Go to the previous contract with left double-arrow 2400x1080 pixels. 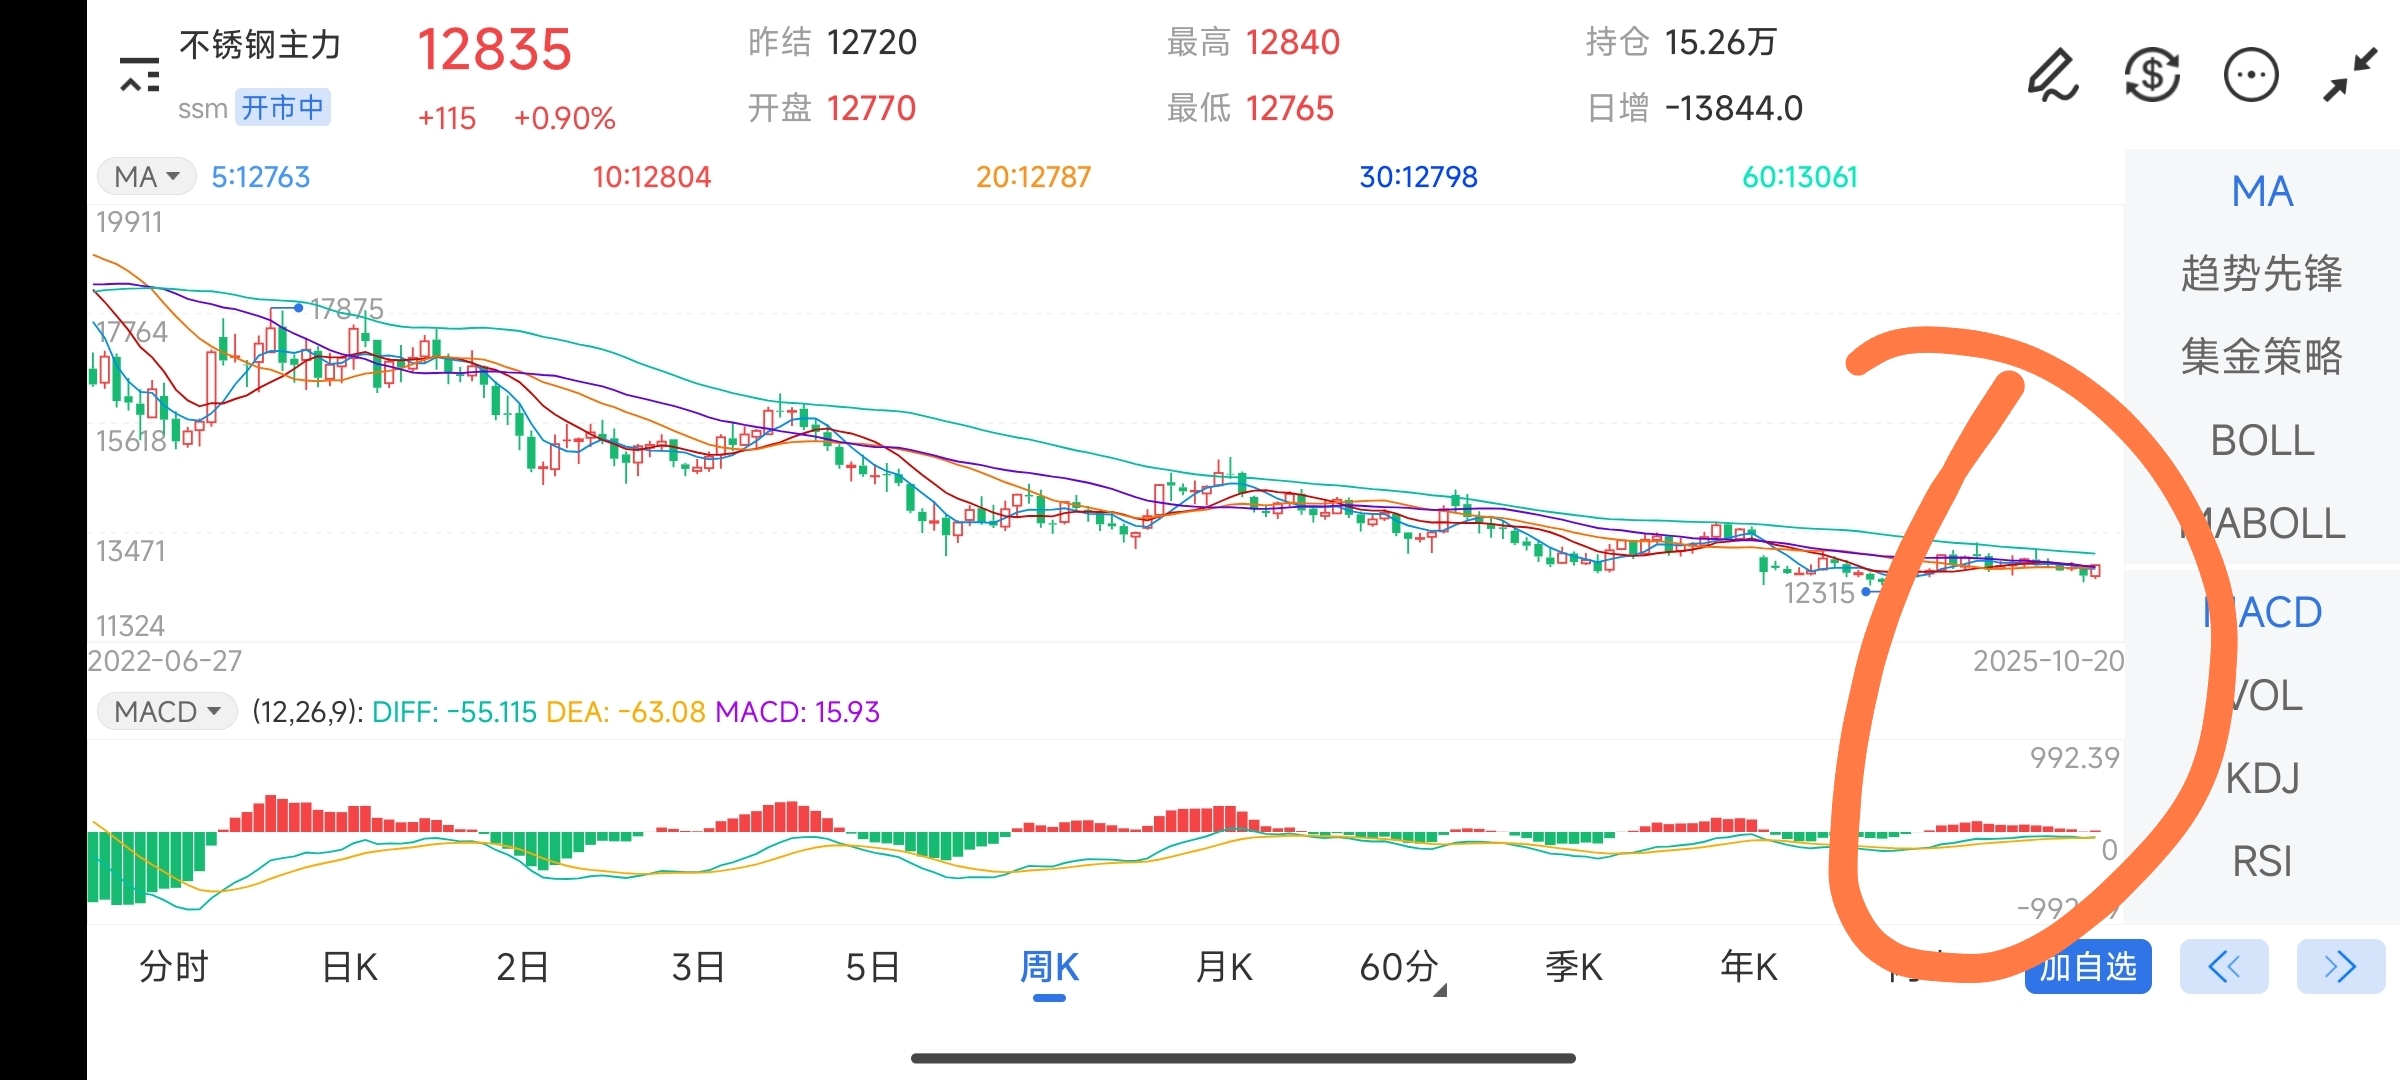[2224, 966]
